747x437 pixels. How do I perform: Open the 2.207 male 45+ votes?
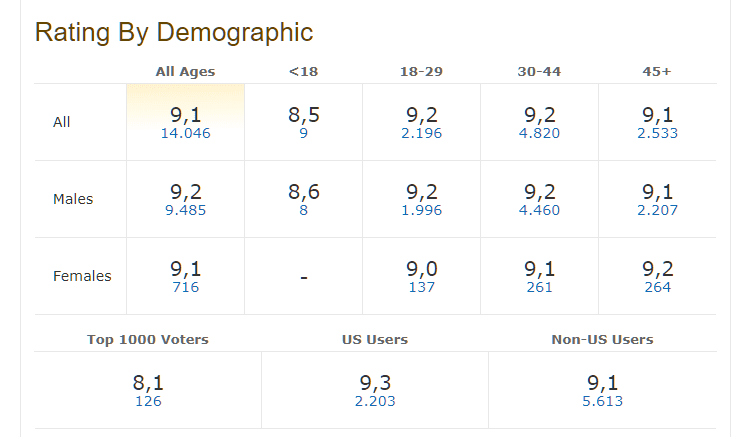tap(657, 210)
